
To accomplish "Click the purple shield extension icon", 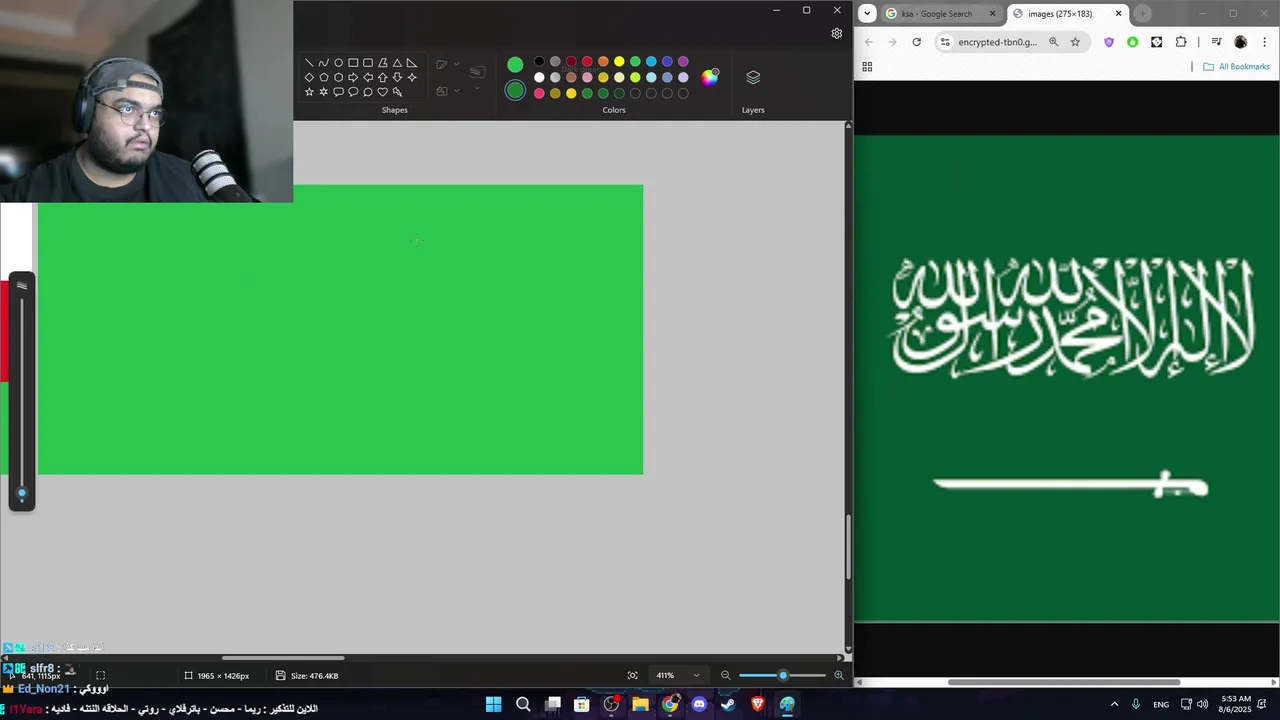I will (x=1108, y=42).
